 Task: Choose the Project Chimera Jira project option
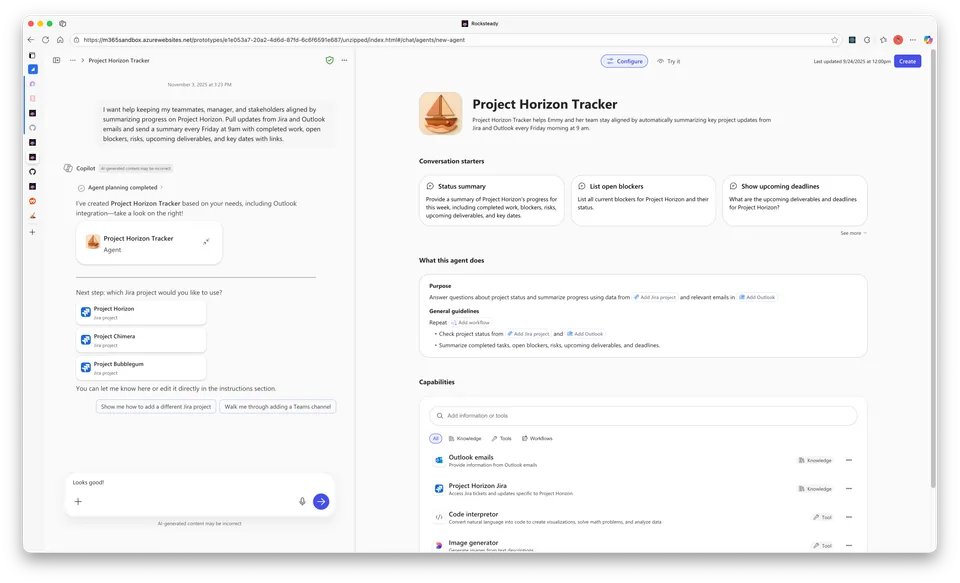pos(141,340)
